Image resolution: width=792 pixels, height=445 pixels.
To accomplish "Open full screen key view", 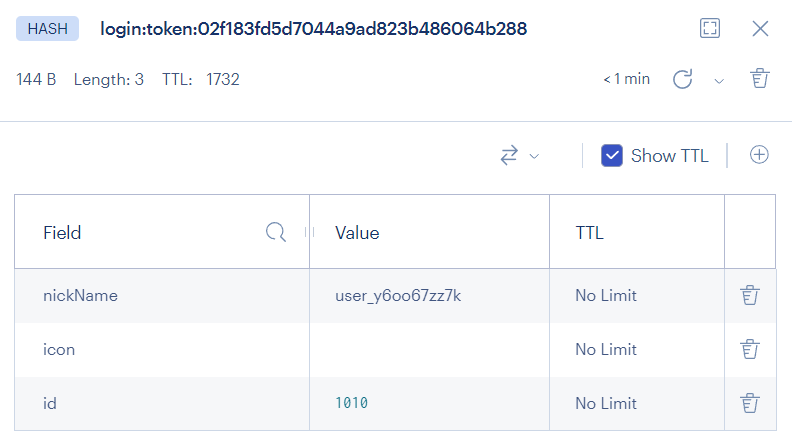I will 710,28.
